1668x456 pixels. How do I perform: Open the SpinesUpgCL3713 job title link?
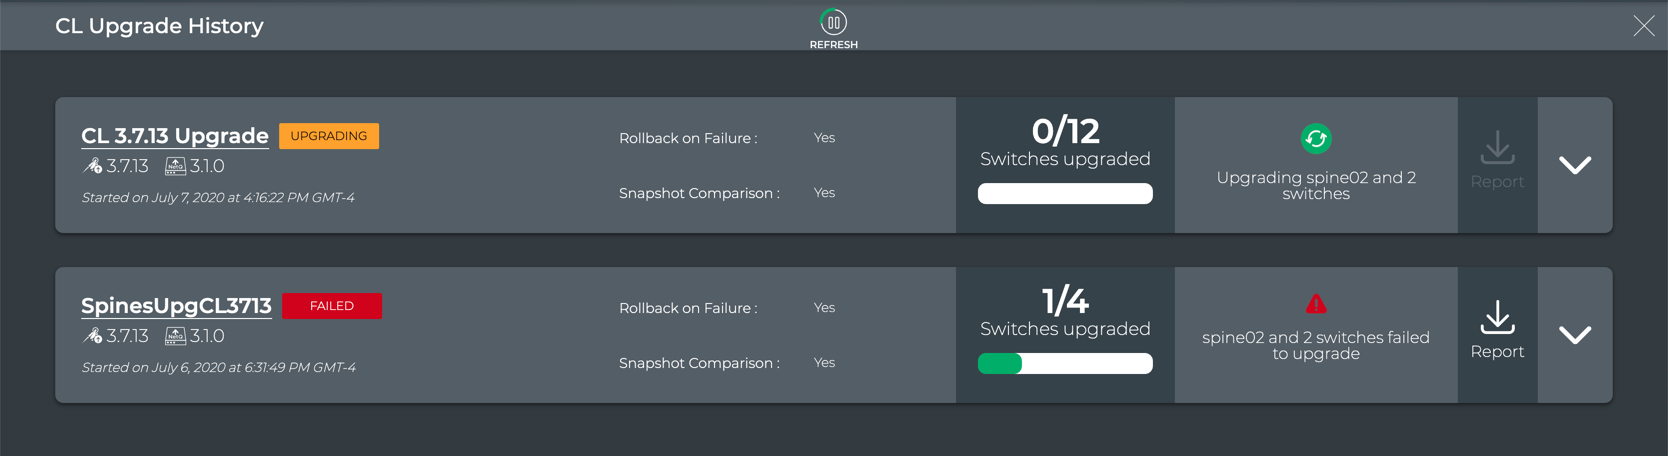pos(176,306)
